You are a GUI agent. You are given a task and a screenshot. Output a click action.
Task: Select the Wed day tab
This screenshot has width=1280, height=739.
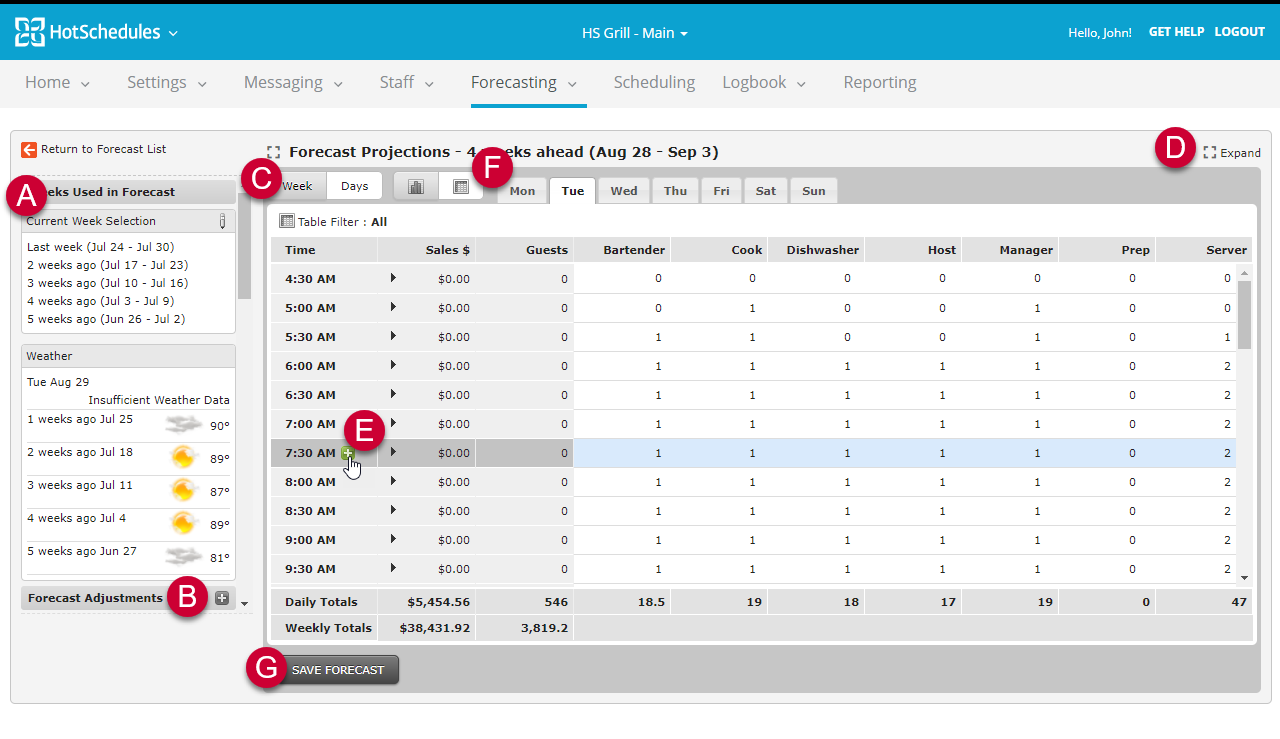tap(624, 191)
